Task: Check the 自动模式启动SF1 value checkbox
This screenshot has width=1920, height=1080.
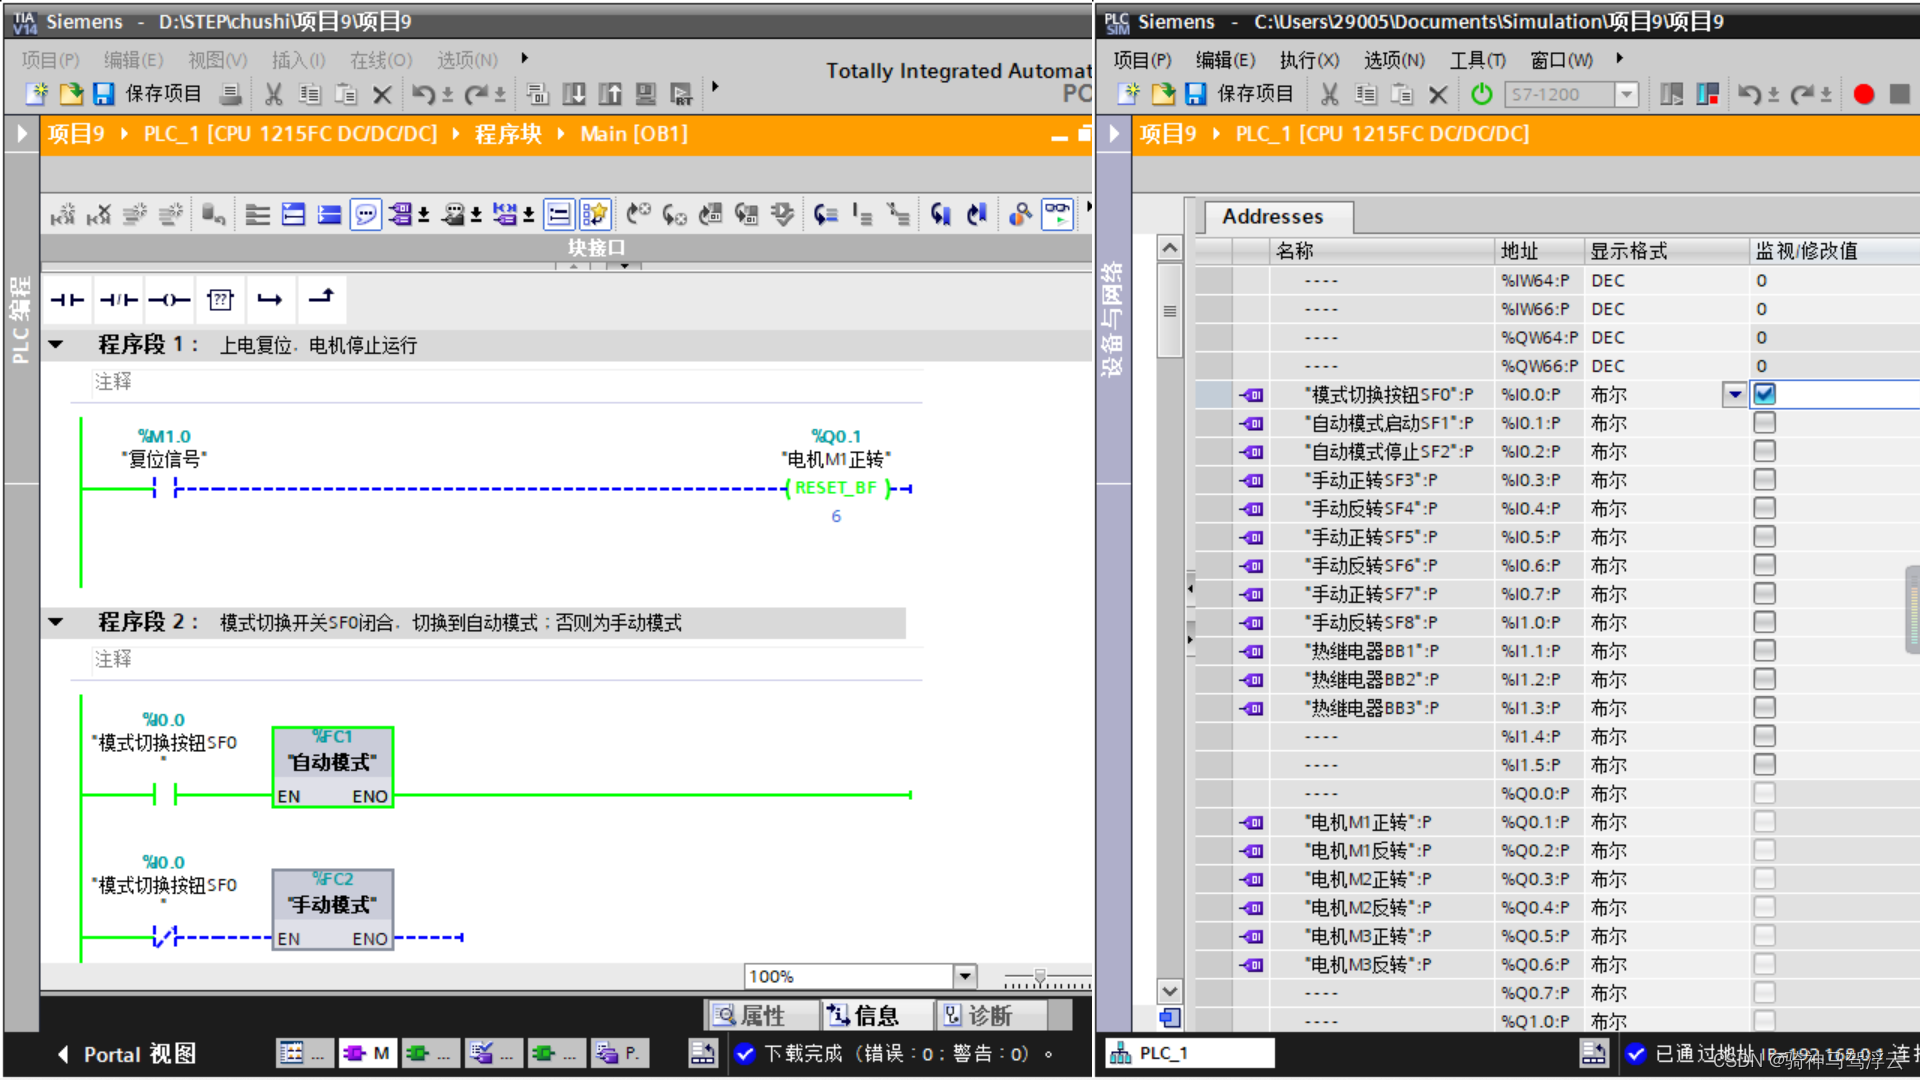Action: (1765, 423)
